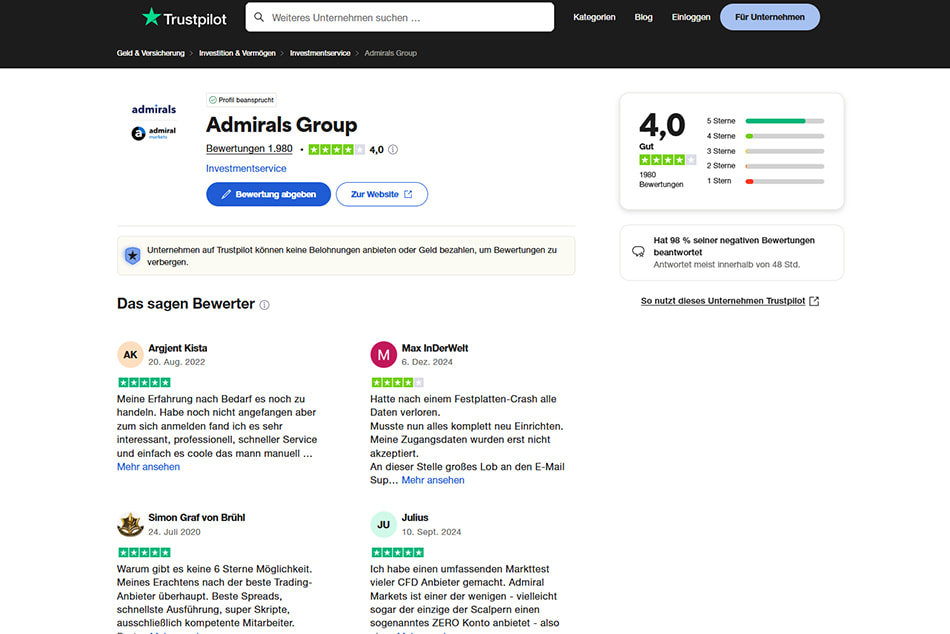Click the 1980 Bewertungen count in summary card
This screenshot has height=634, width=950.
pyautogui.click(x=661, y=179)
